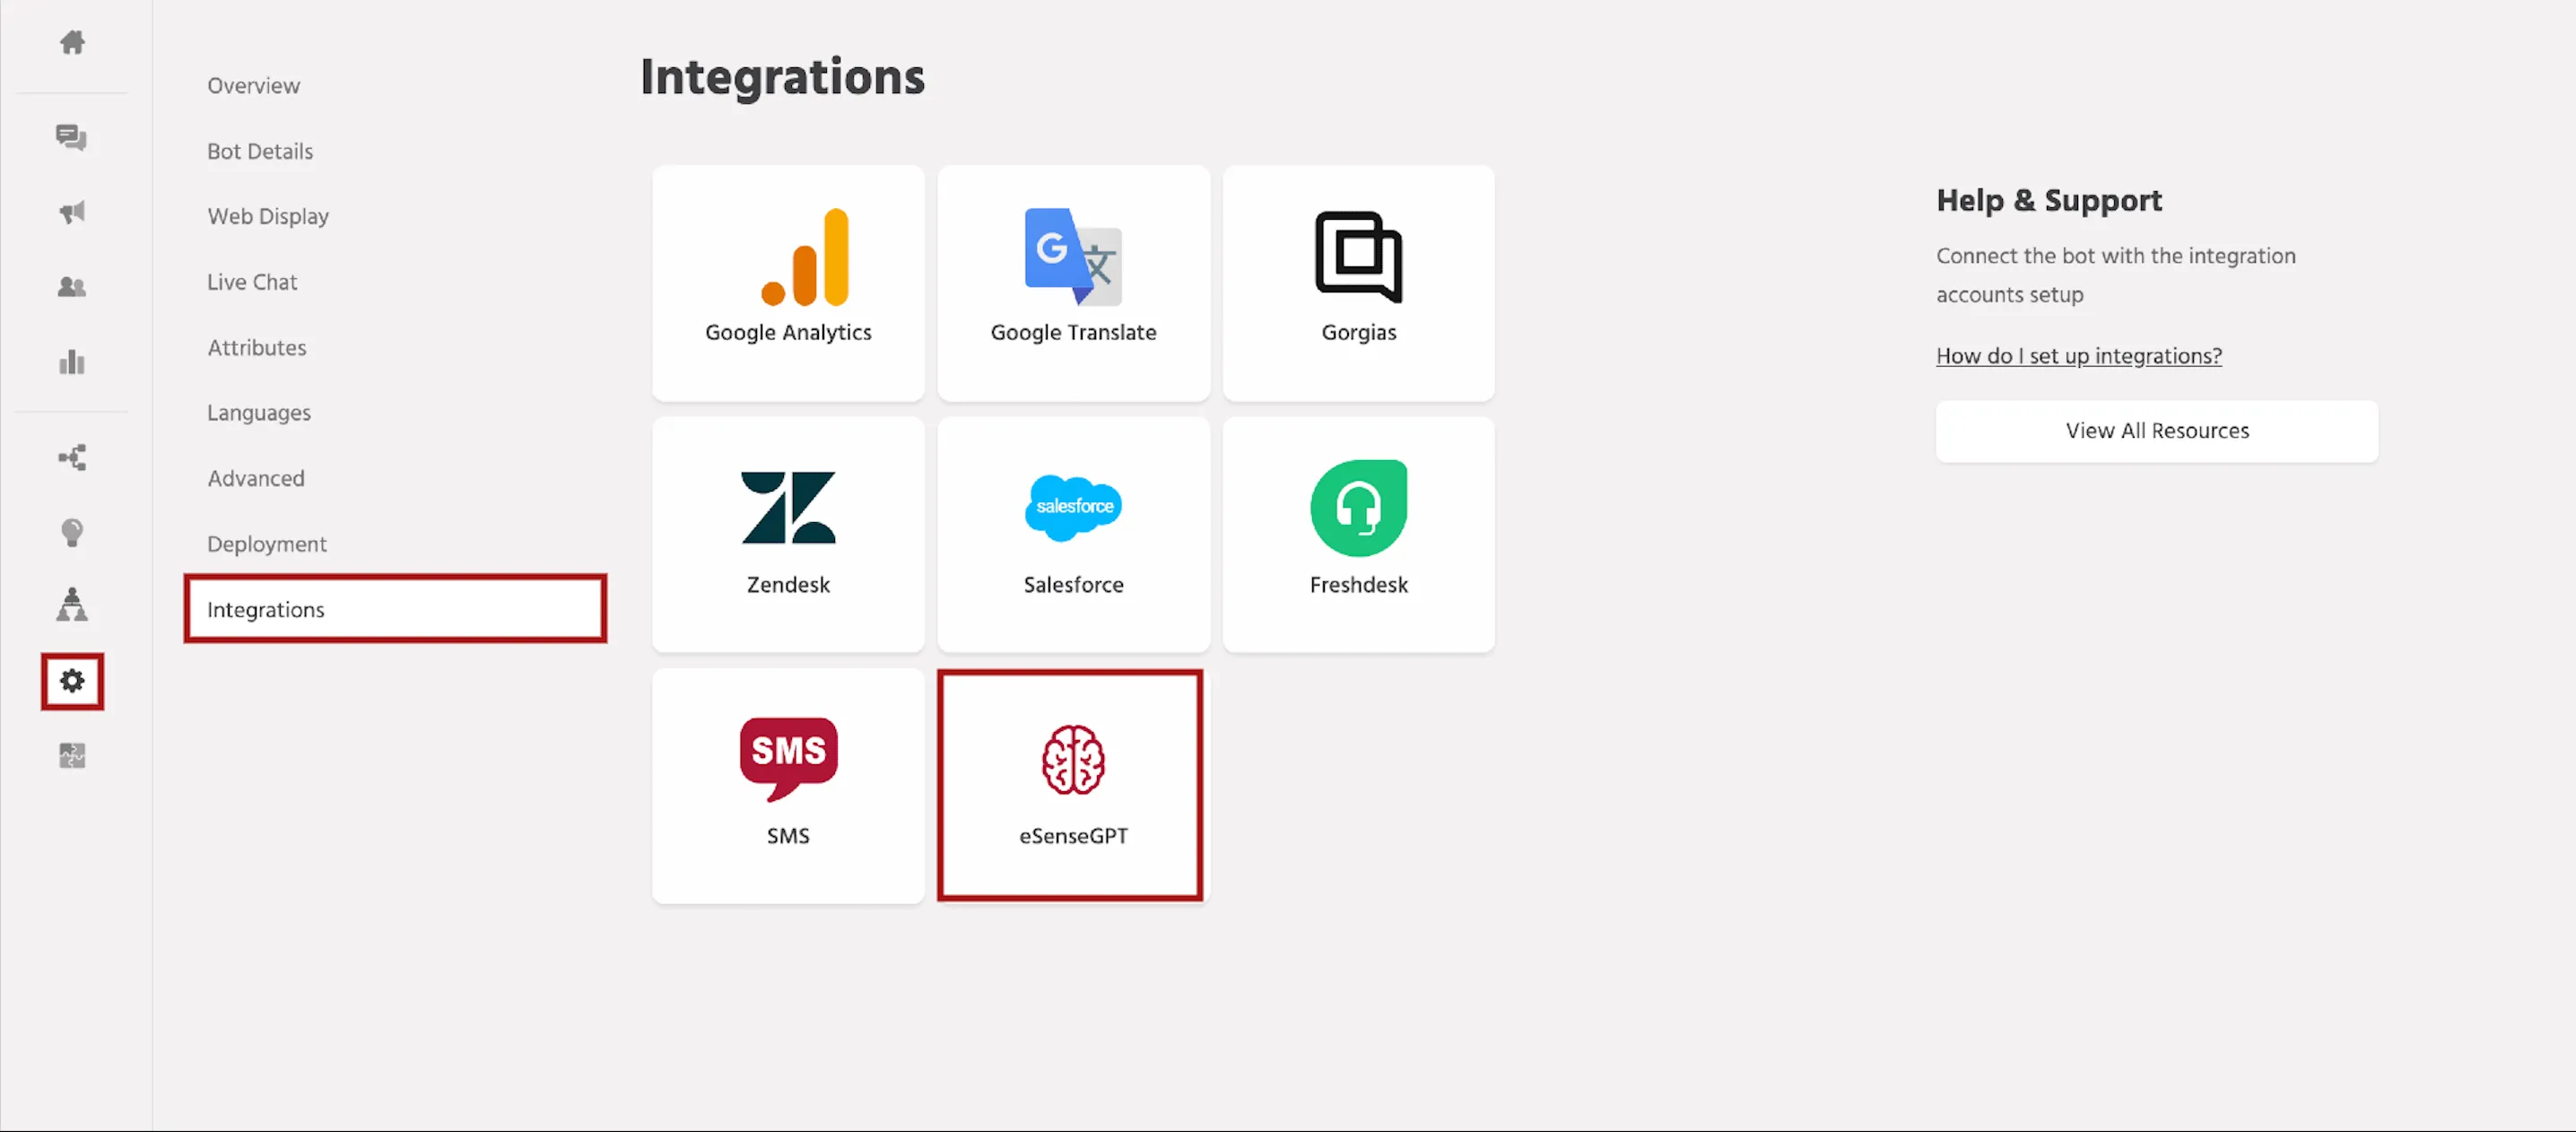This screenshot has height=1132, width=2576.
Task: Open Web Display settings
Action: pyautogui.click(x=268, y=217)
